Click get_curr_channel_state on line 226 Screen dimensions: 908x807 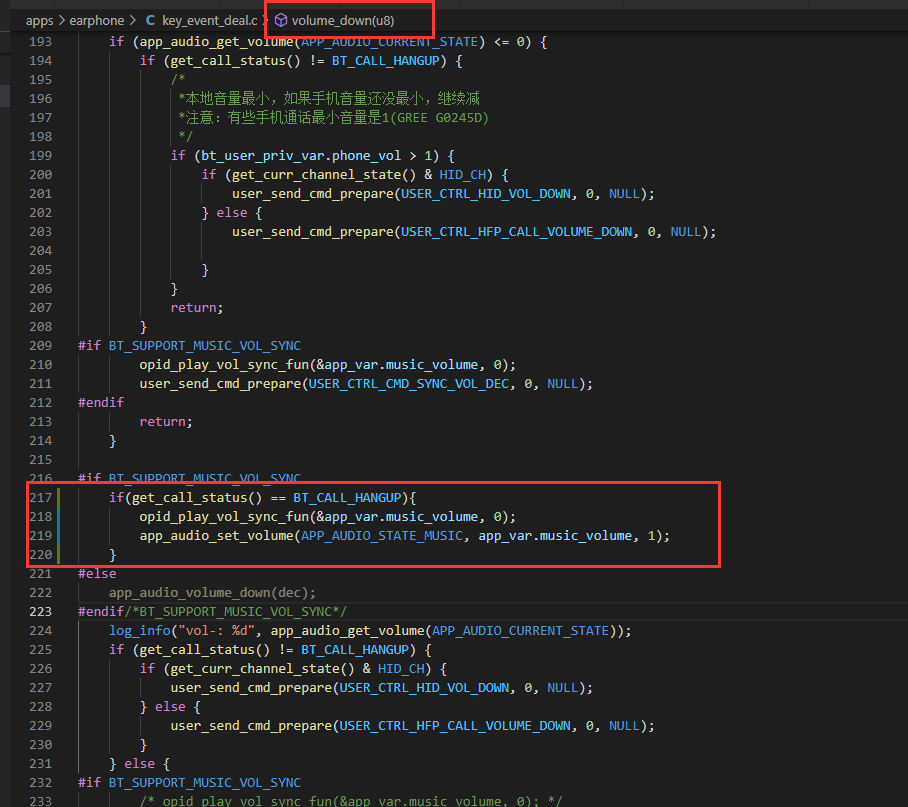(255, 669)
